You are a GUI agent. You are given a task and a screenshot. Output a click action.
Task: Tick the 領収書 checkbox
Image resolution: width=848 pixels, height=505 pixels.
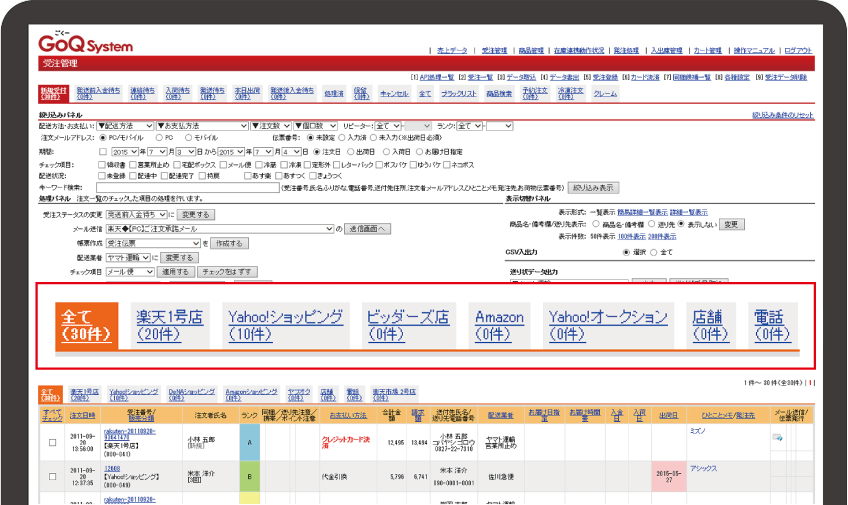[102, 165]
